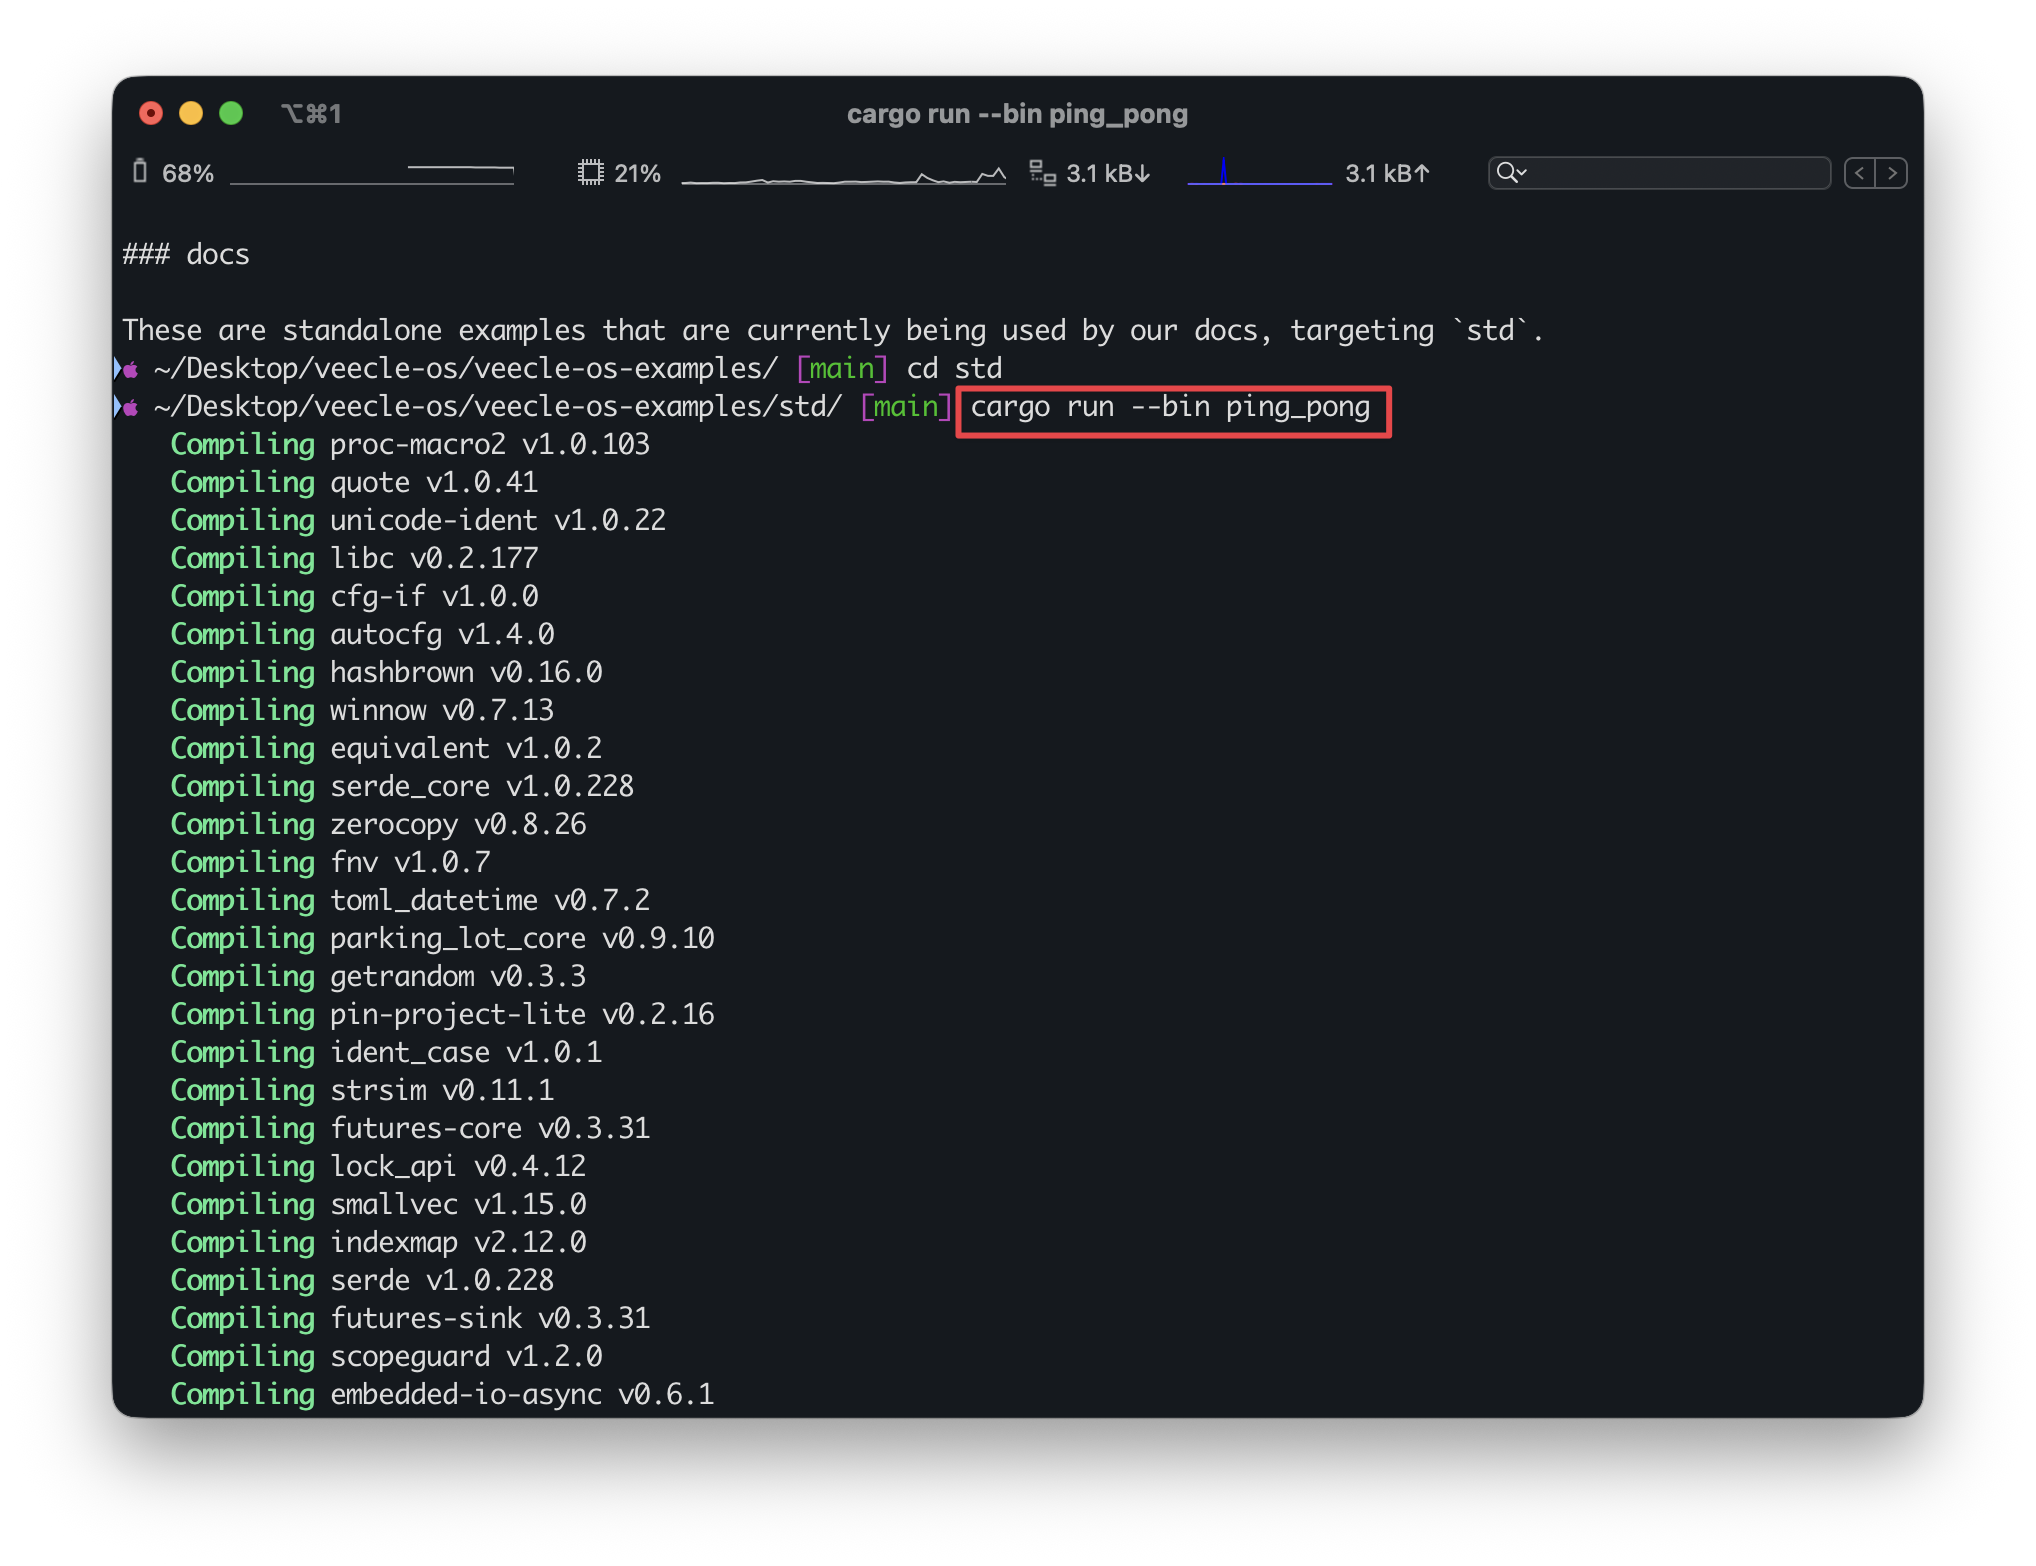Click the battery 68% graph
The width and height of the screenshot is (2036, 1566).
(372, 175)
